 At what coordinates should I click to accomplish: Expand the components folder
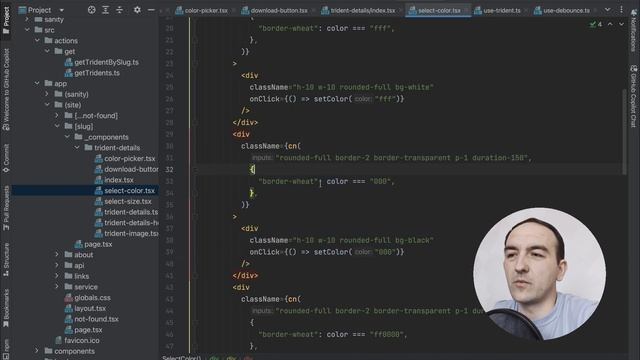37,351
